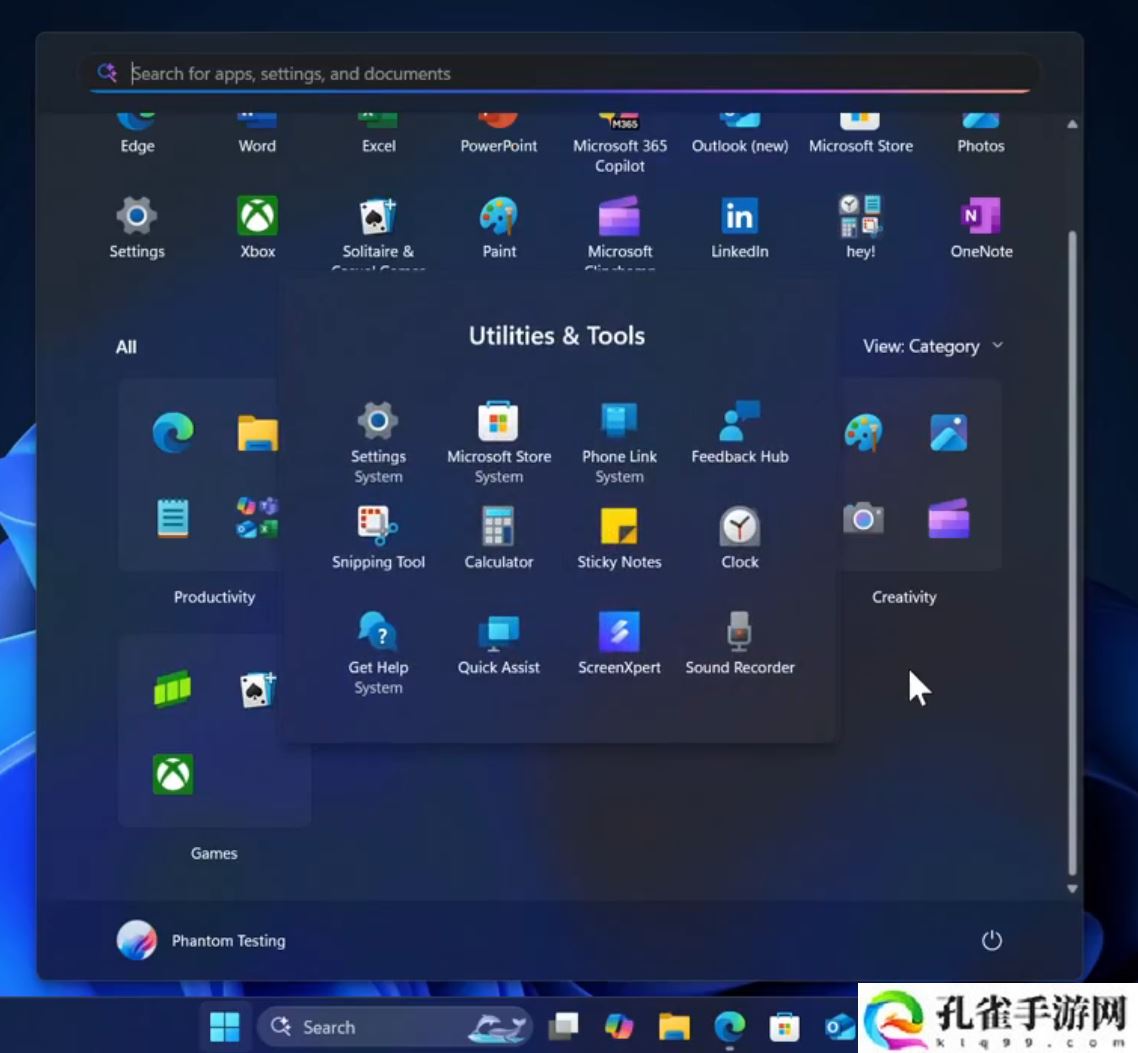Viewport: 1138px width, 1053px height.
Task: Open ScreenXpert app
Action: [x=619, y=644]
